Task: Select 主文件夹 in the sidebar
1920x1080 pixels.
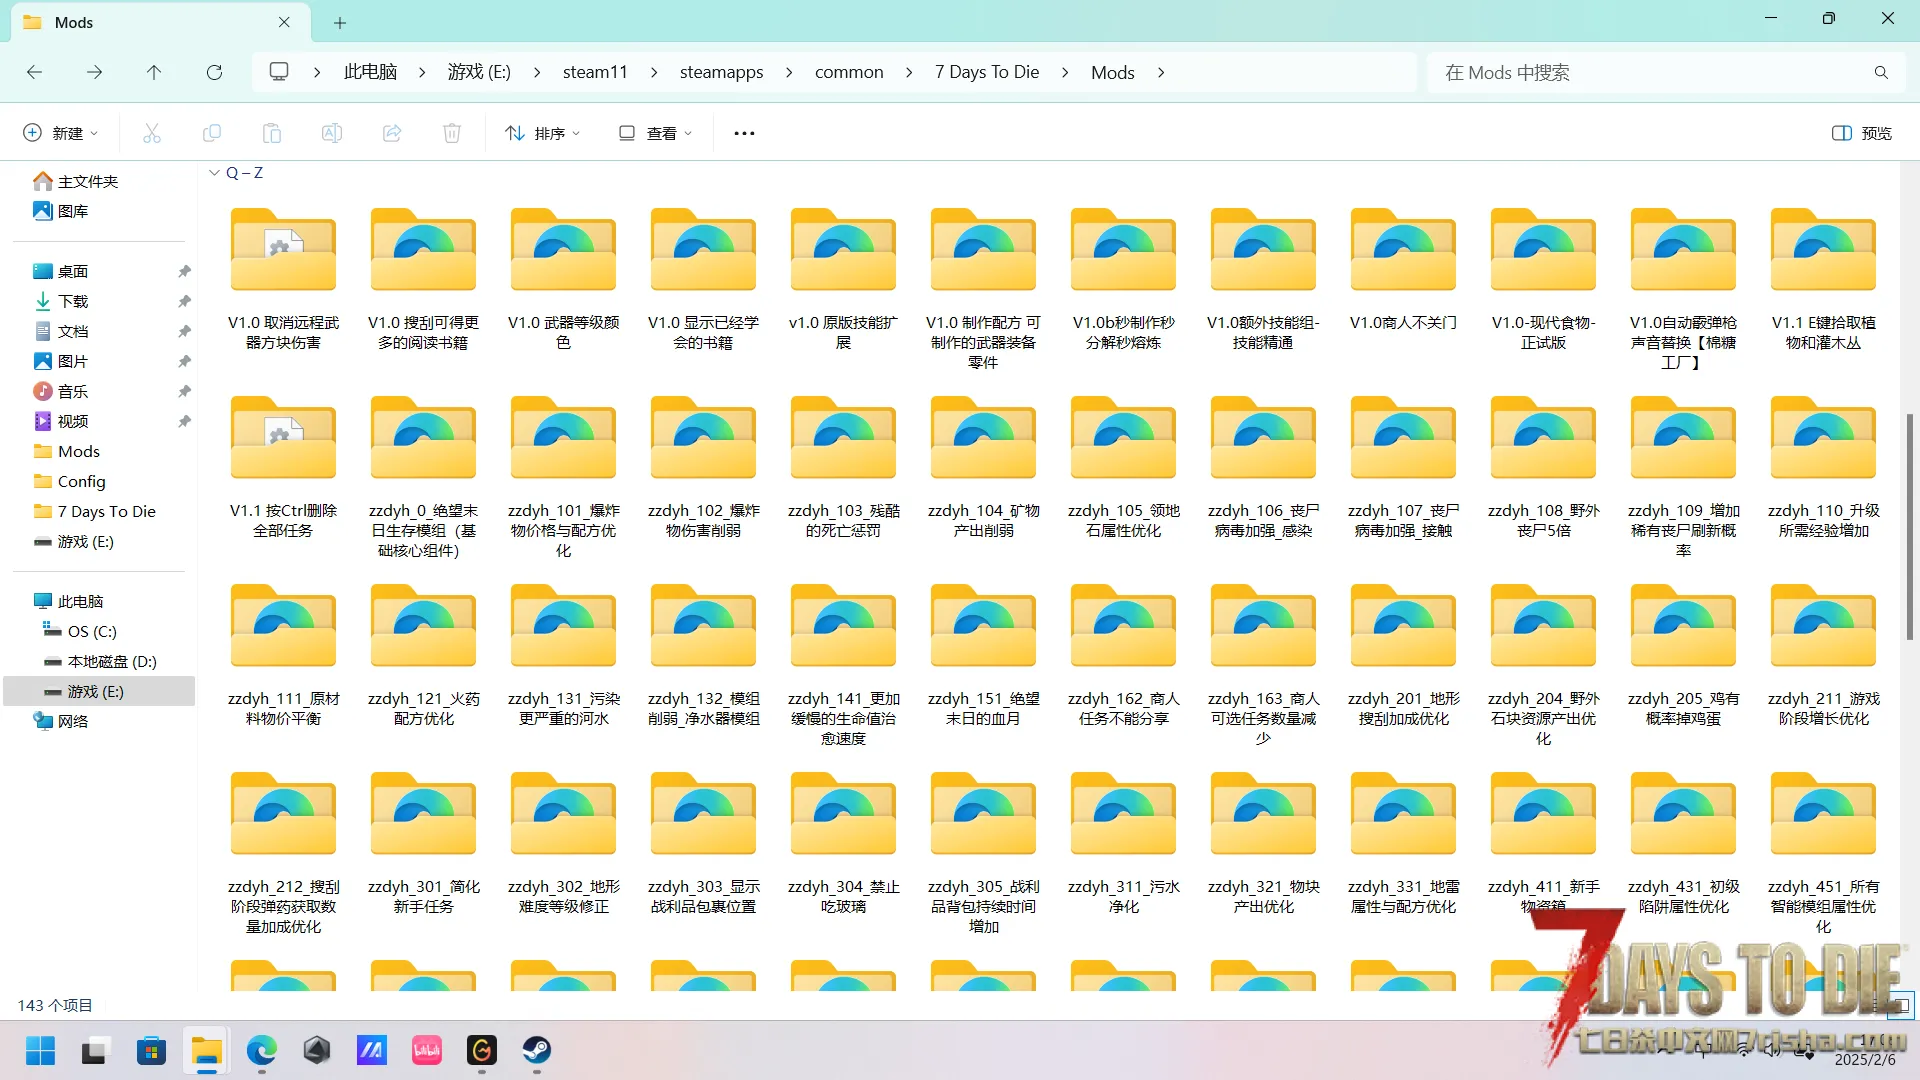Action: [76, 181]
